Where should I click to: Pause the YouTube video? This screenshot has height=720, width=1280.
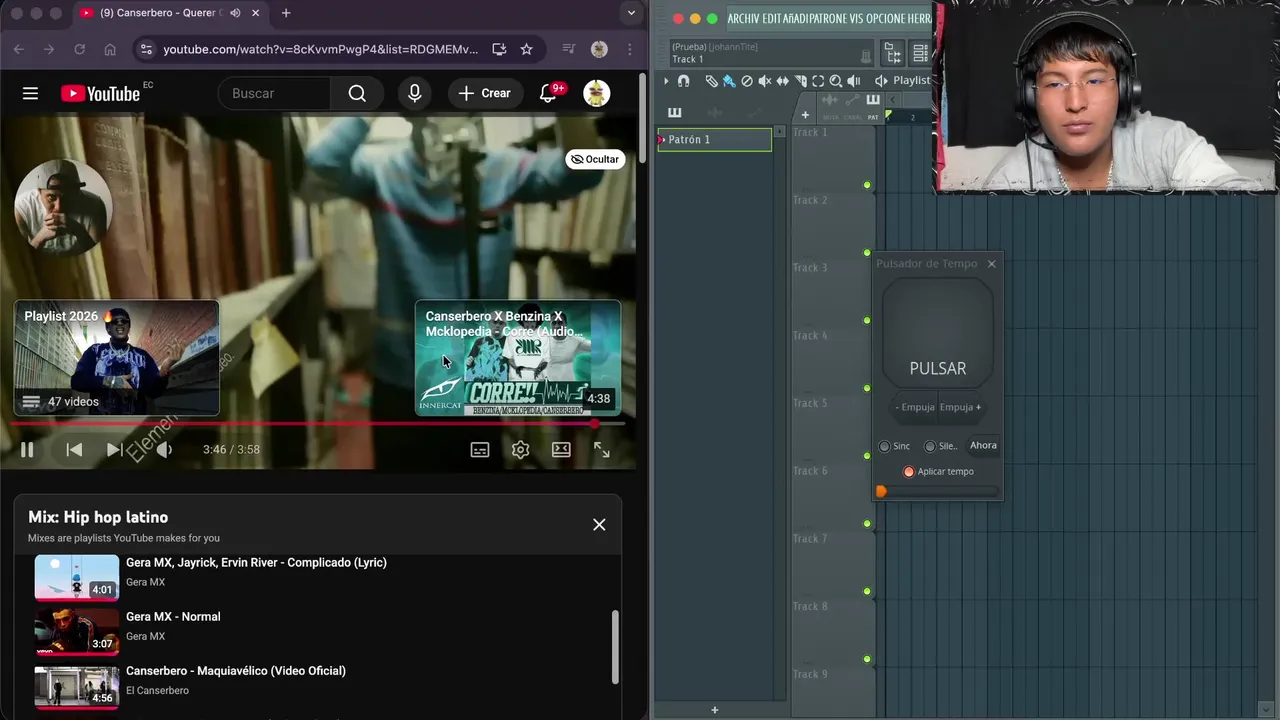(27, 450)
